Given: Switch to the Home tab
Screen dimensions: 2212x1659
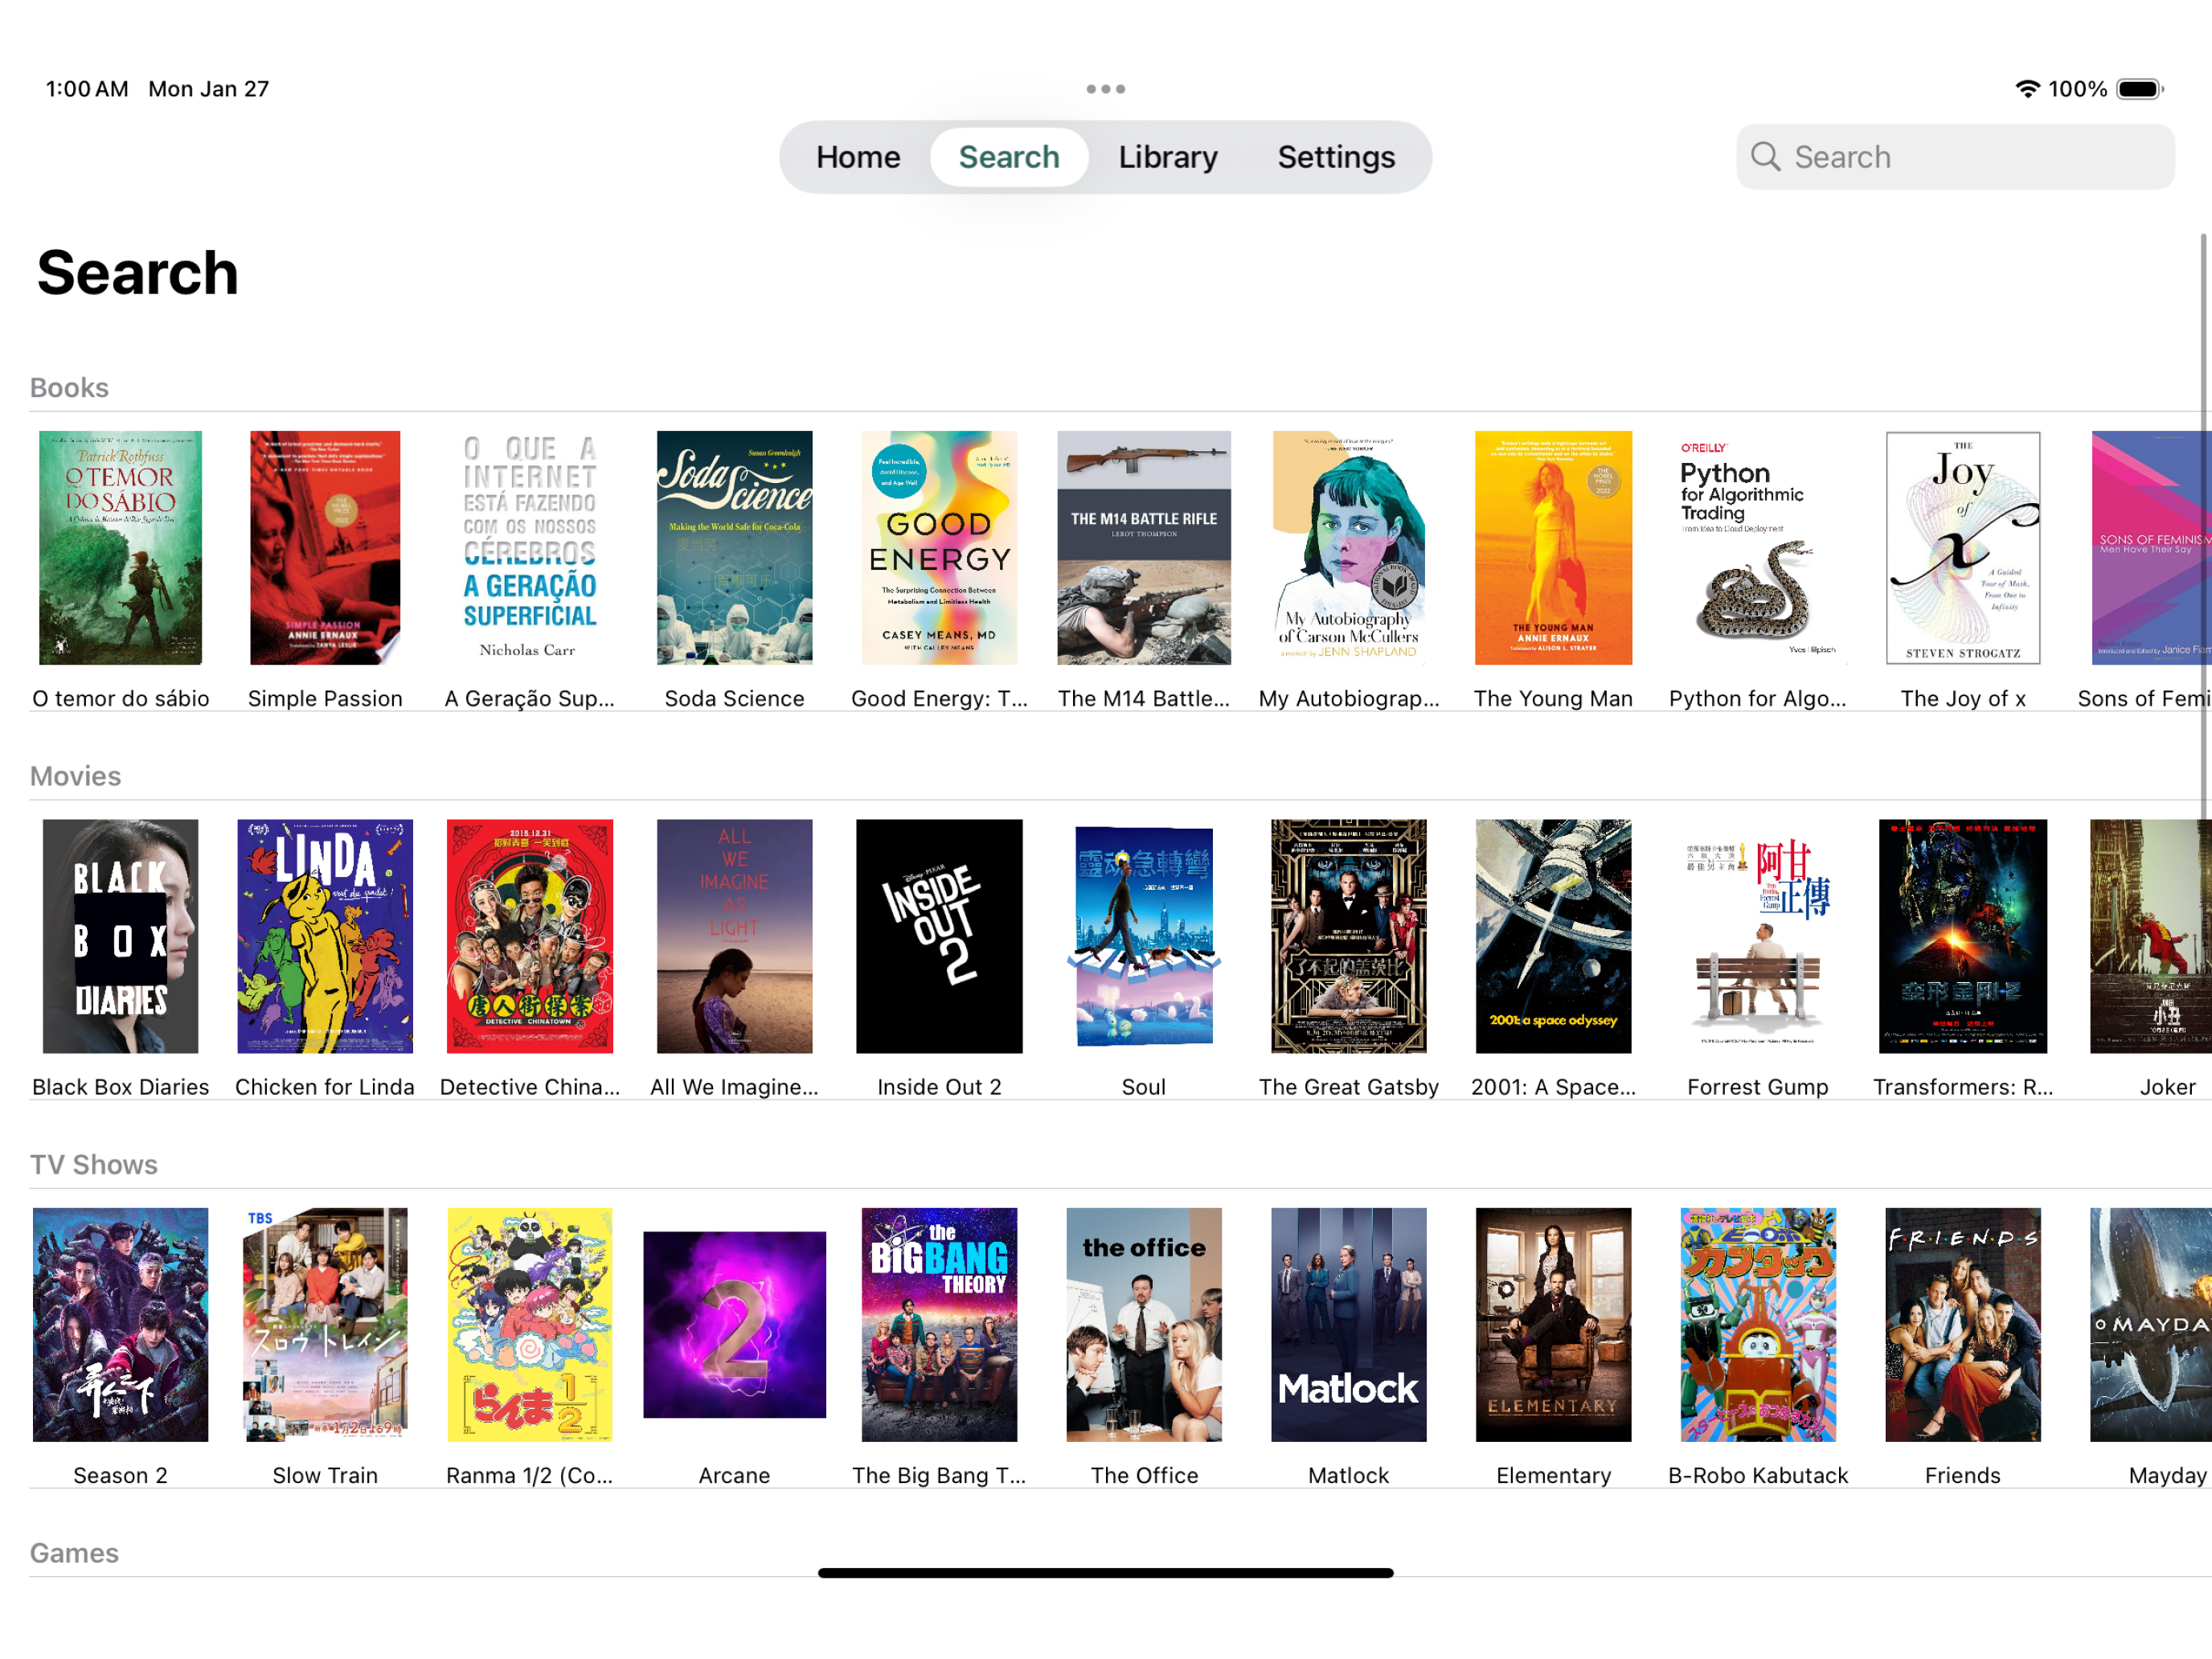Looking at the screenshot, I should (858, 157).
